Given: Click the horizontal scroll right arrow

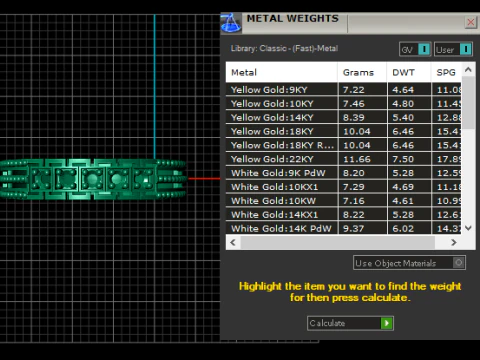Looking at the screenshot, I should 454,242.
